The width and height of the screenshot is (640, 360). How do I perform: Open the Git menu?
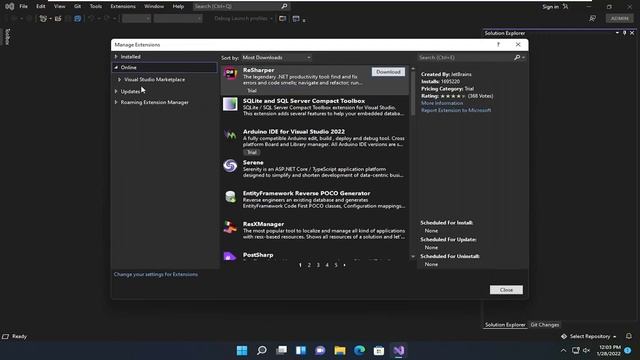coord(77,6)
